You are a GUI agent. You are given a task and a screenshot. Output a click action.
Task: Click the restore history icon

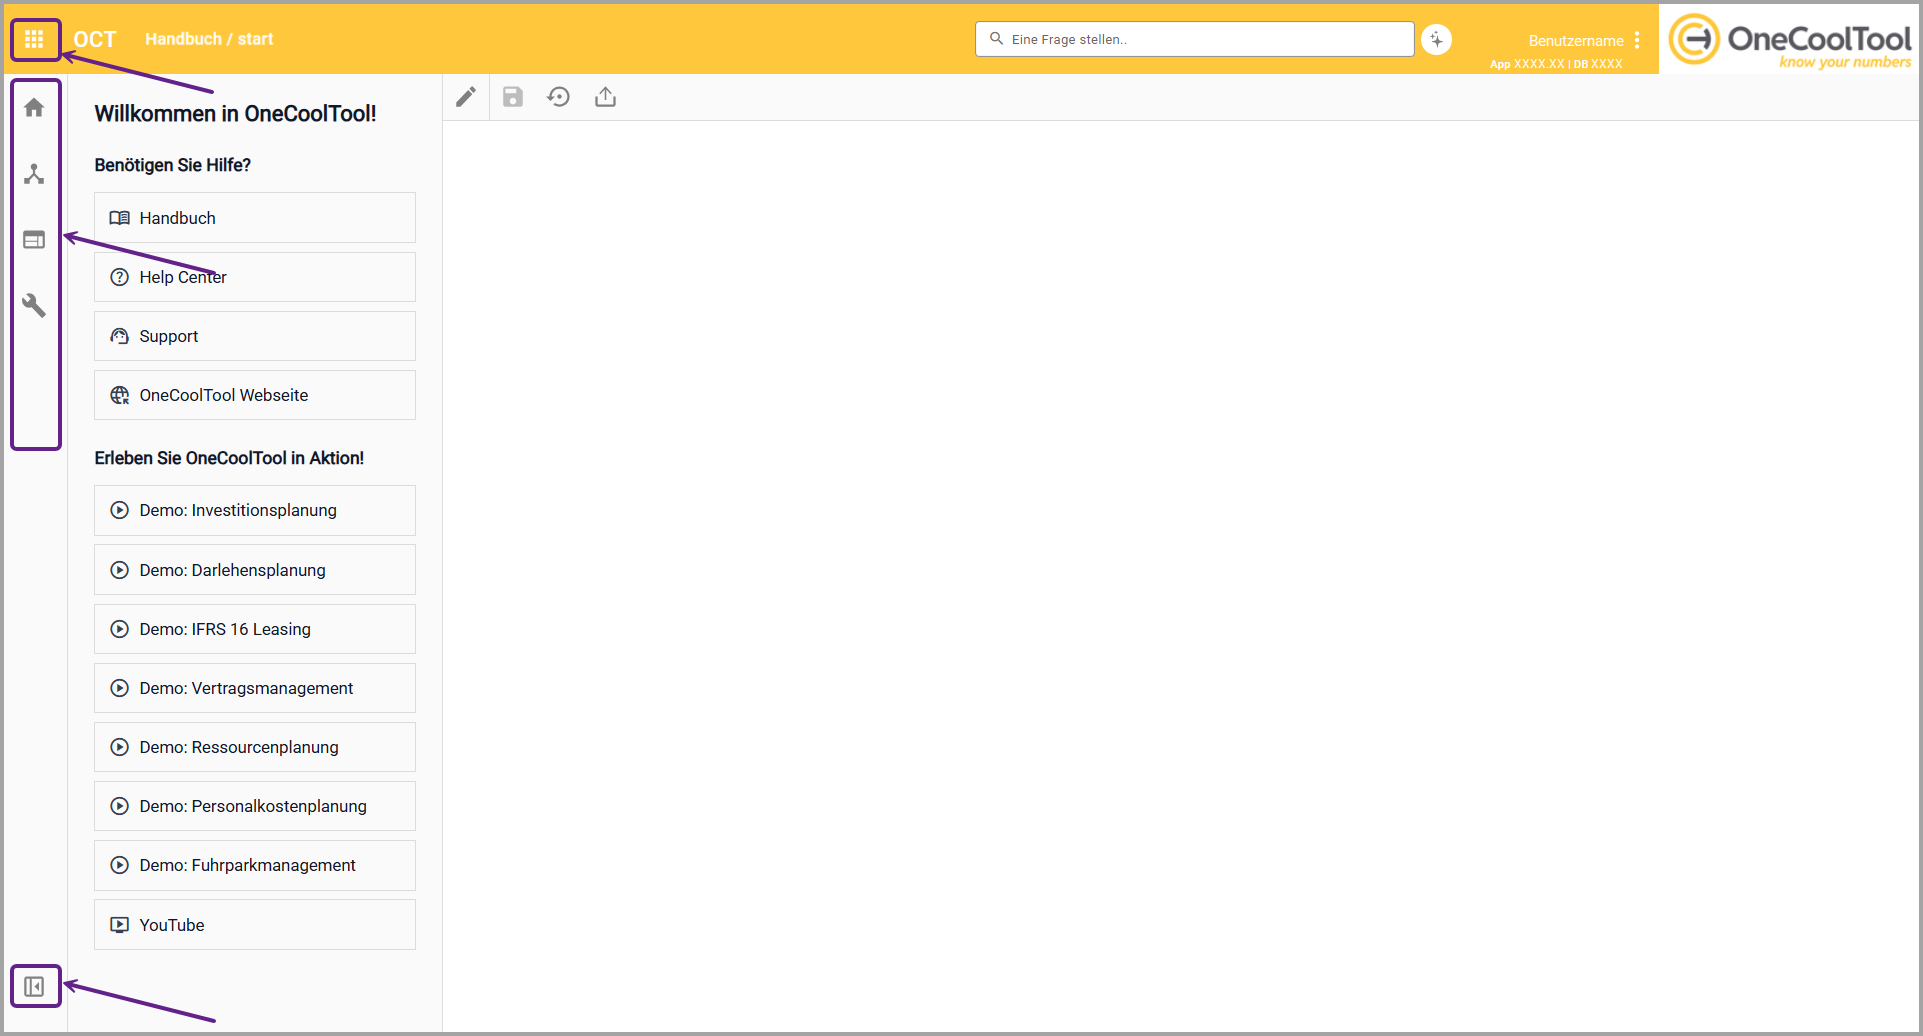click(x=559, y=97)
